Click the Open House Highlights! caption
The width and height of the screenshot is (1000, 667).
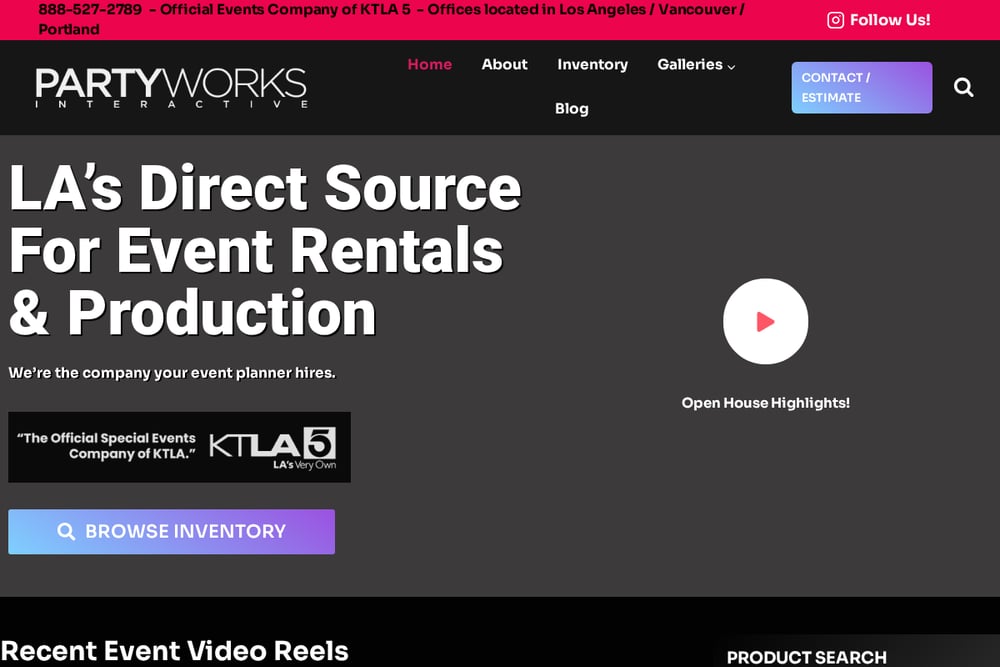pyautogui.click(x=765, y=403)
